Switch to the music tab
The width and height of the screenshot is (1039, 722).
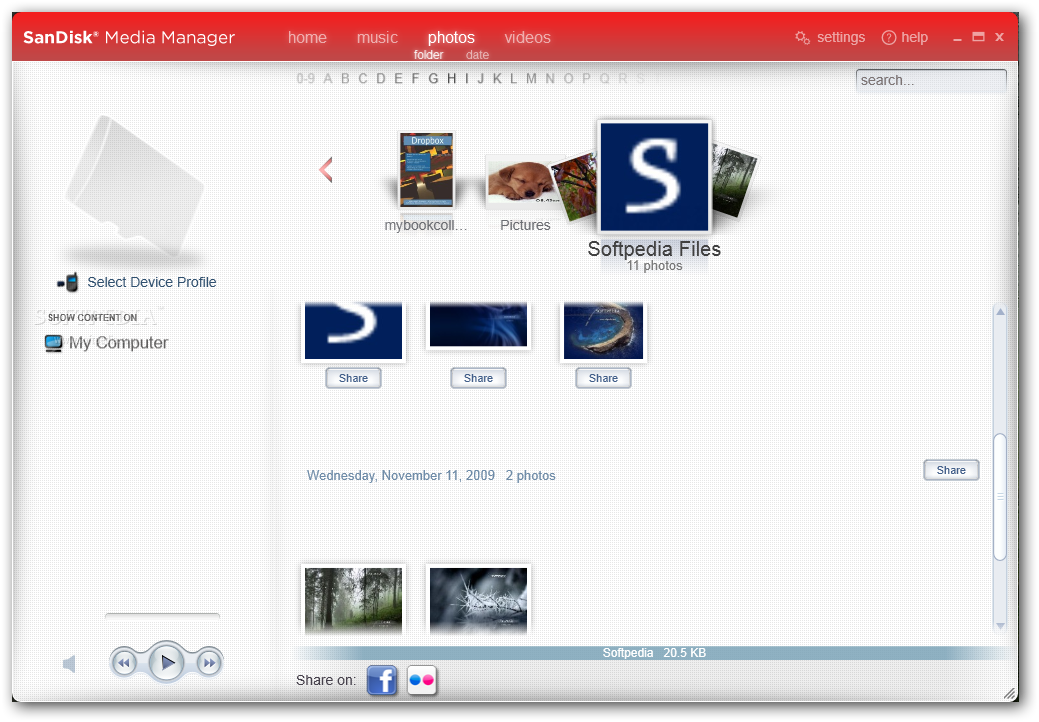[377, 38]
